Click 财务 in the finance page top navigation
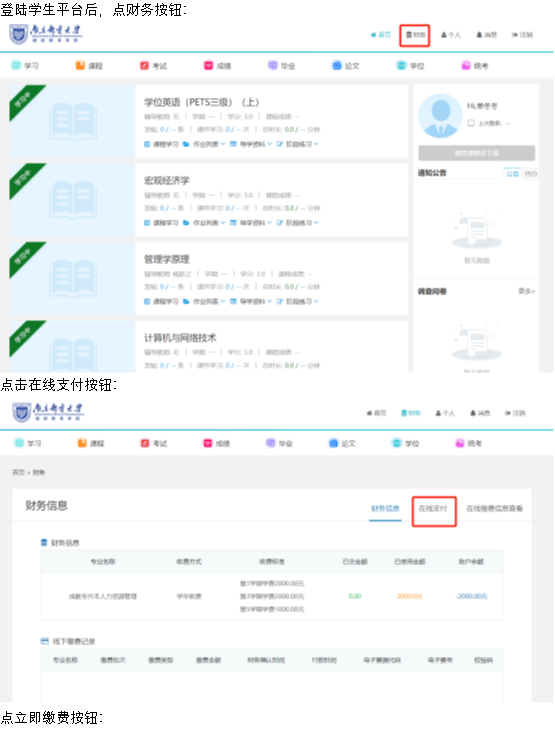 [x=411, y=413]
